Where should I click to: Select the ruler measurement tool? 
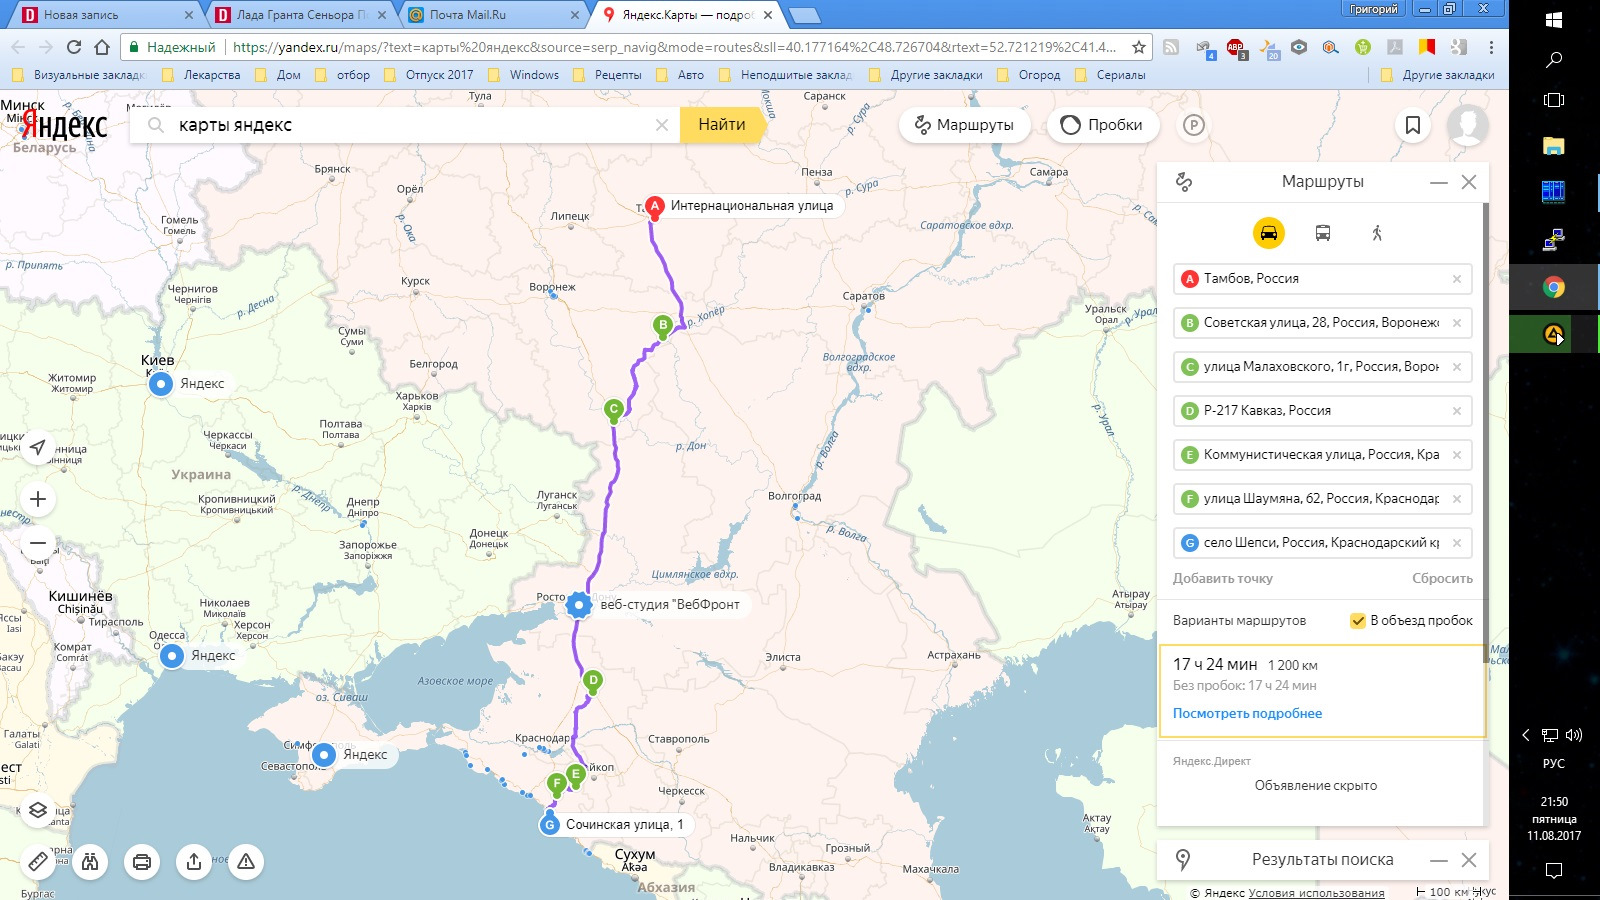point(38,861)
